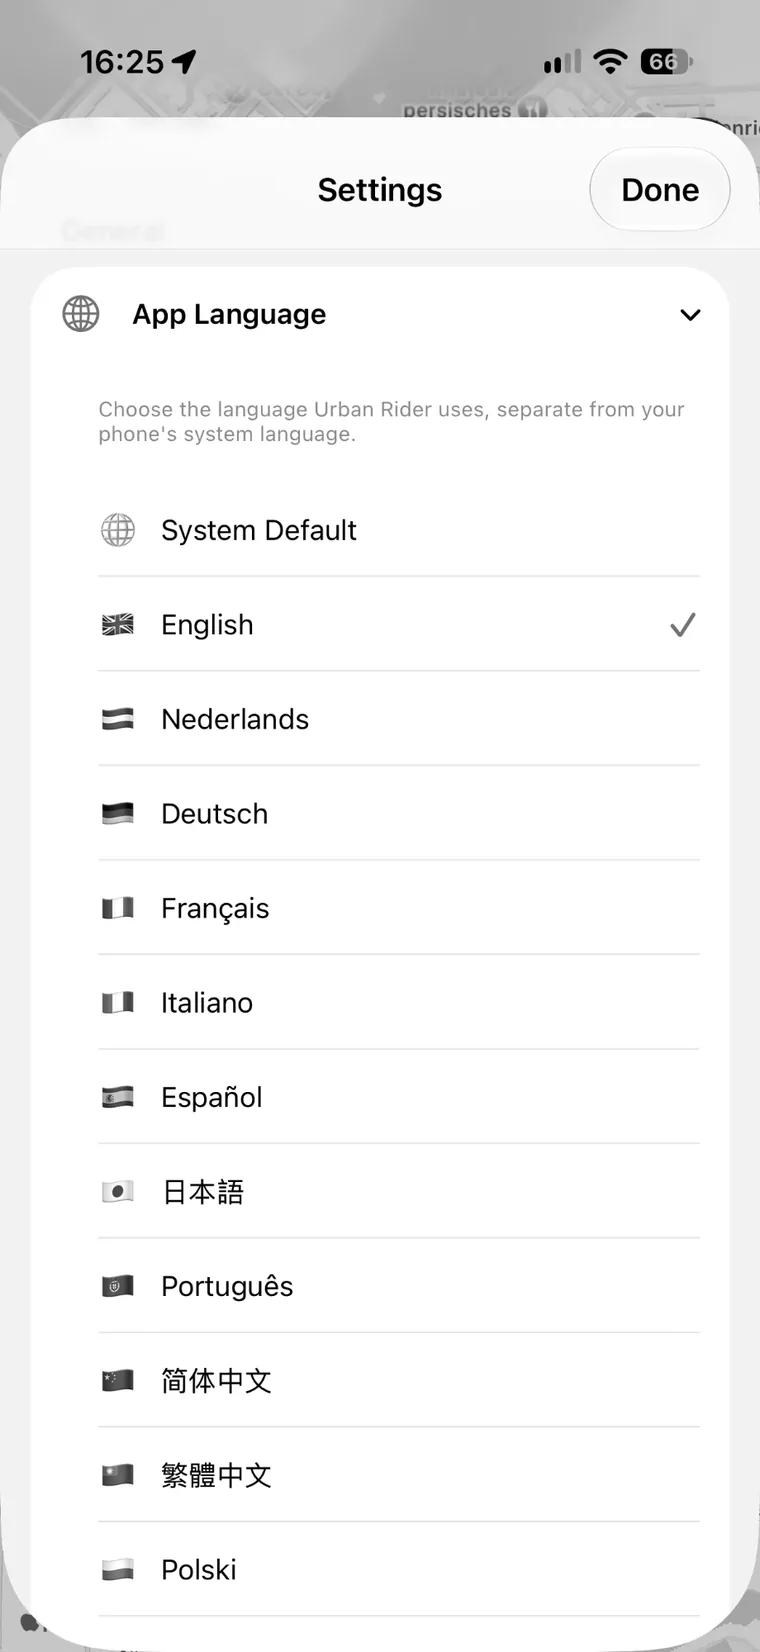Tap the checkmark on the English row

point(683,625)
